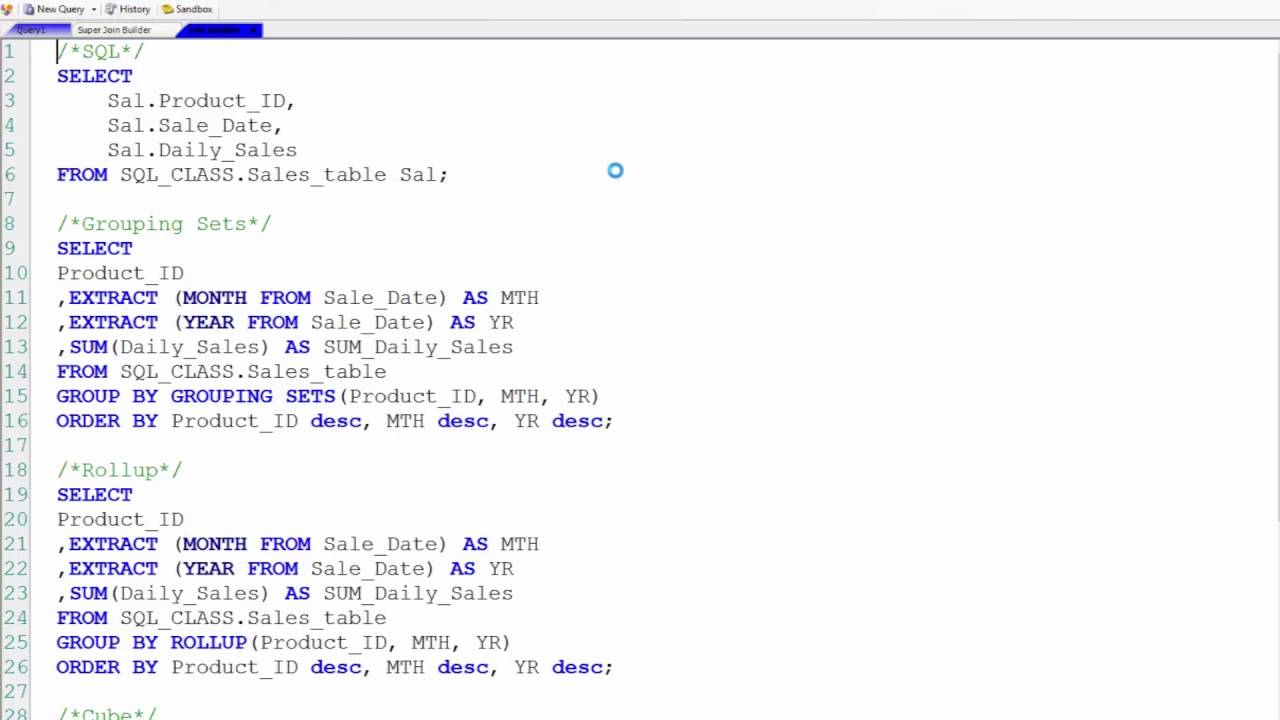Screen dimensions: 1280x720
Task: Open the New Query dropdown arrow
Action: (94, 9)
